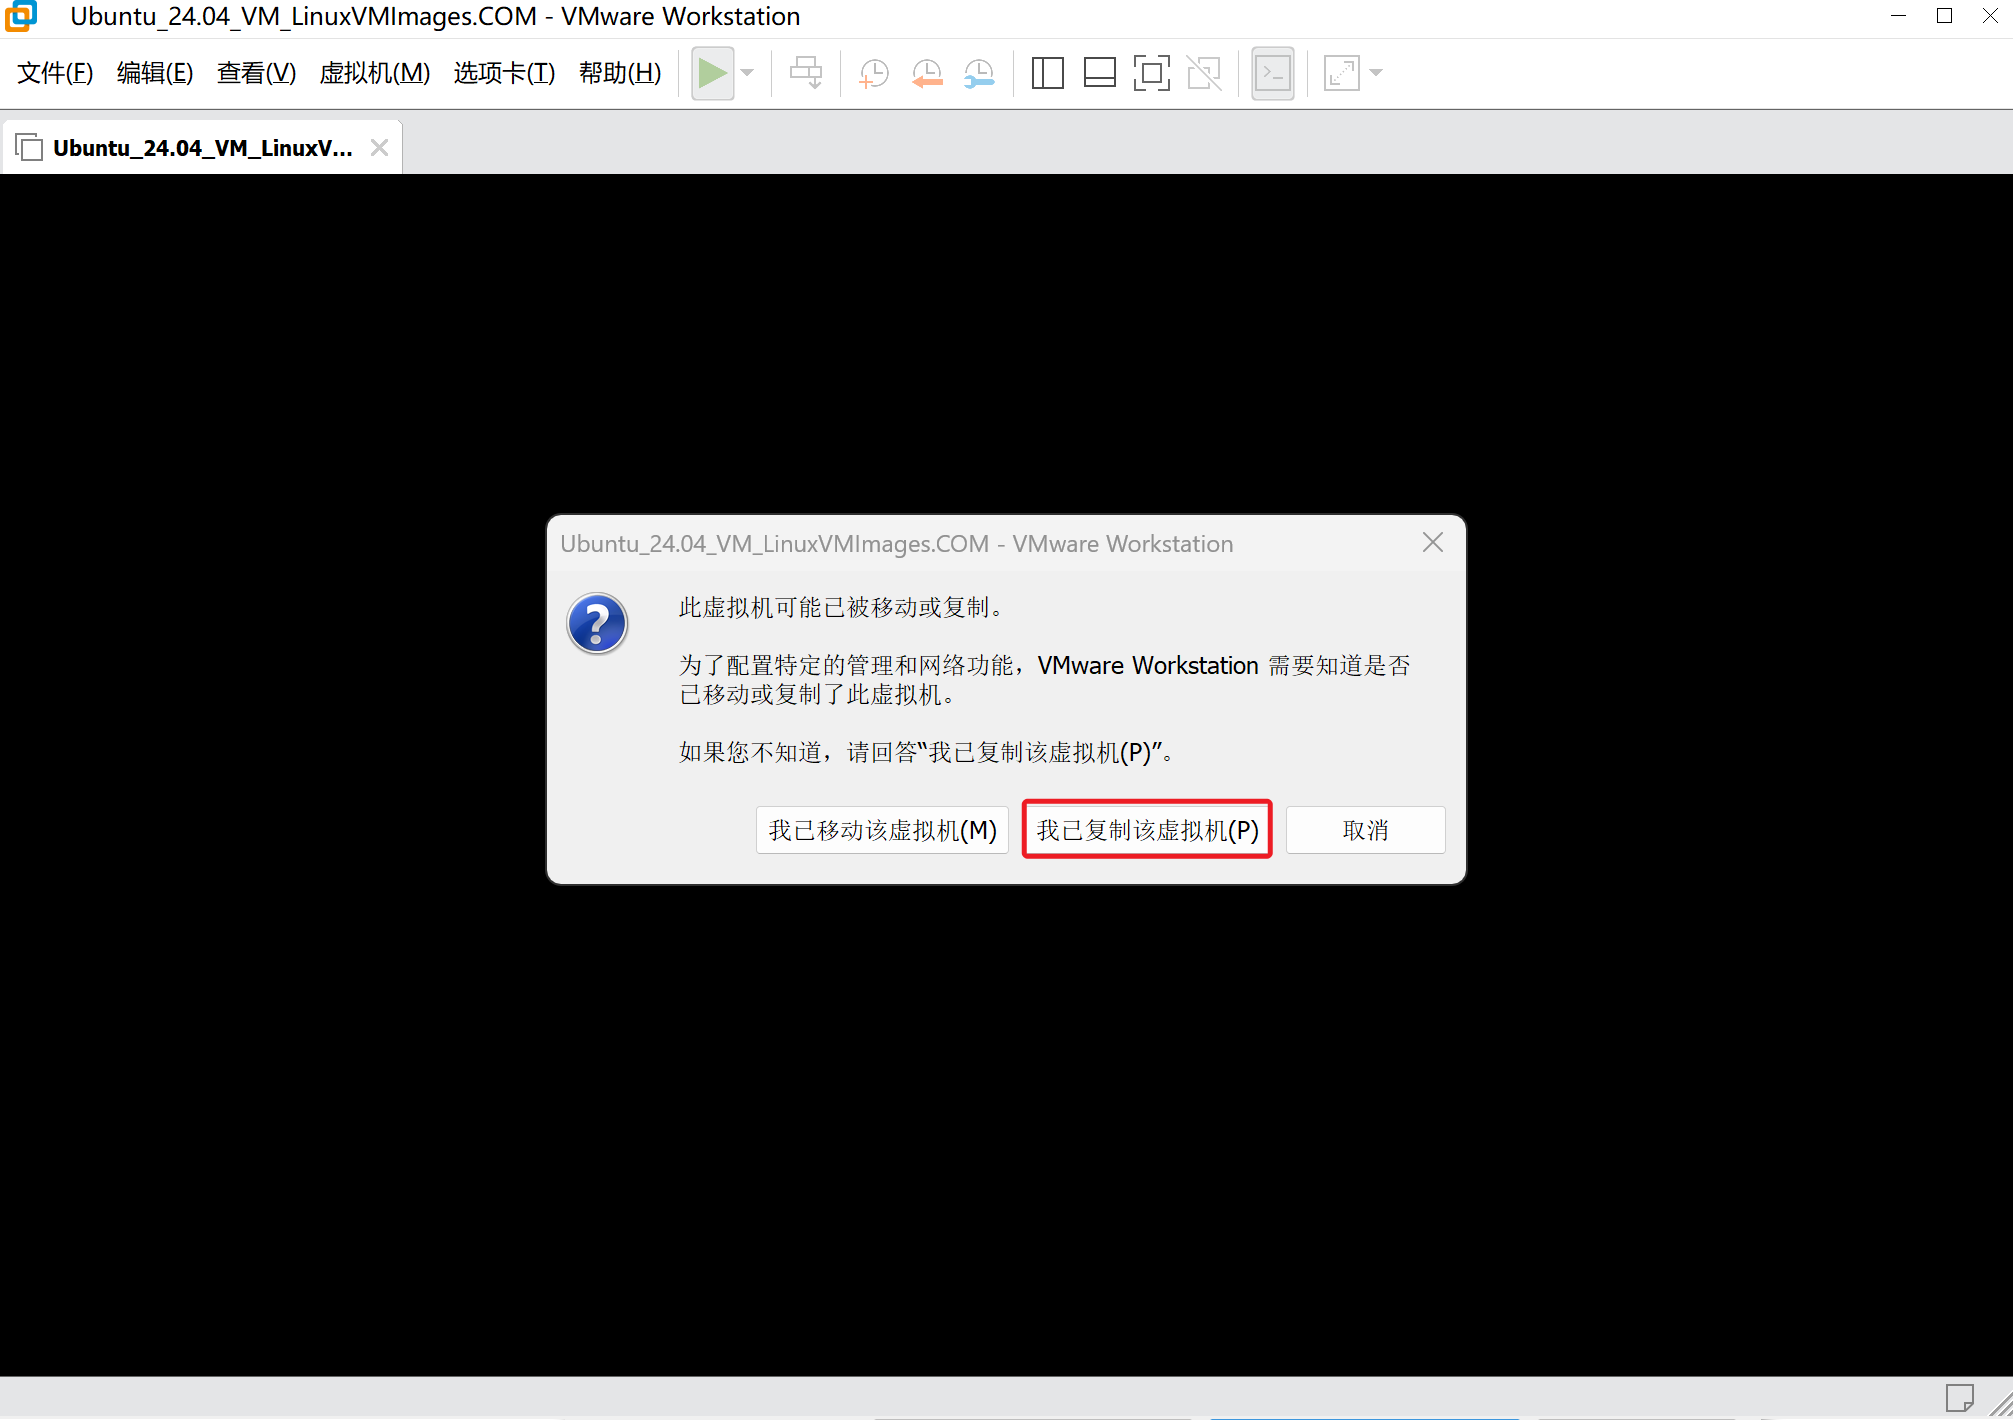Open the 虚拟机(M) menu

point(374,73)
